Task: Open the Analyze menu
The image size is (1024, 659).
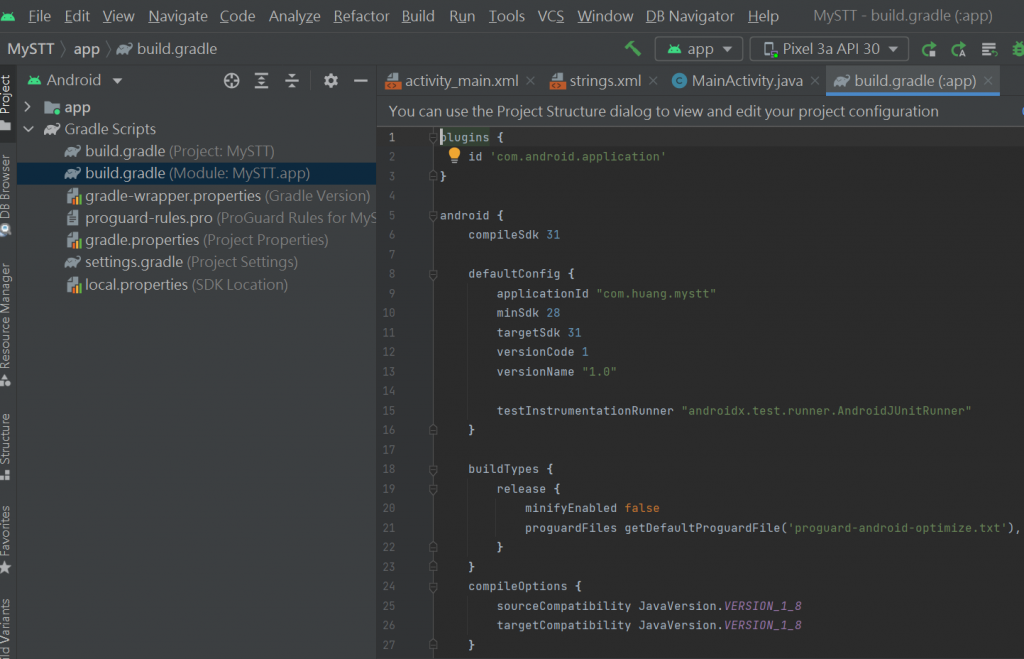Action: [x=294, y=16]
